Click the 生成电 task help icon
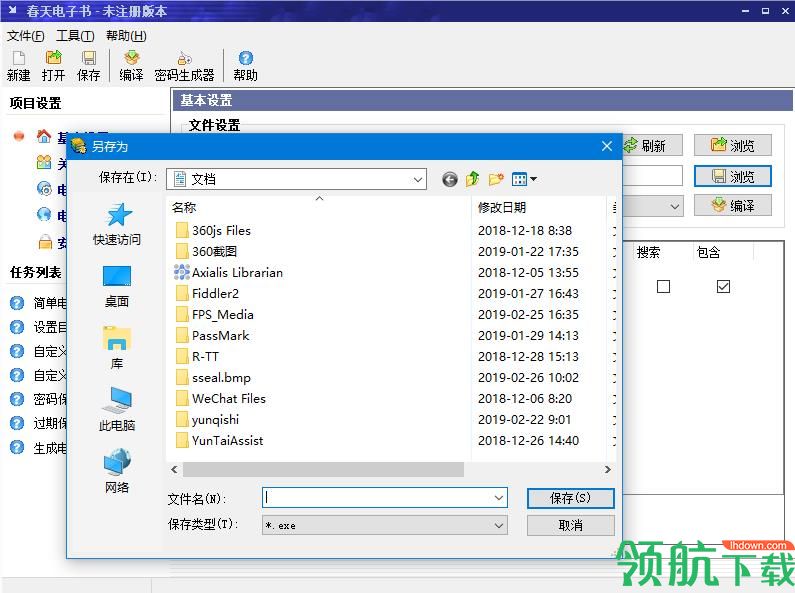This screenshot has height=593, width=795. click(17, 448)
